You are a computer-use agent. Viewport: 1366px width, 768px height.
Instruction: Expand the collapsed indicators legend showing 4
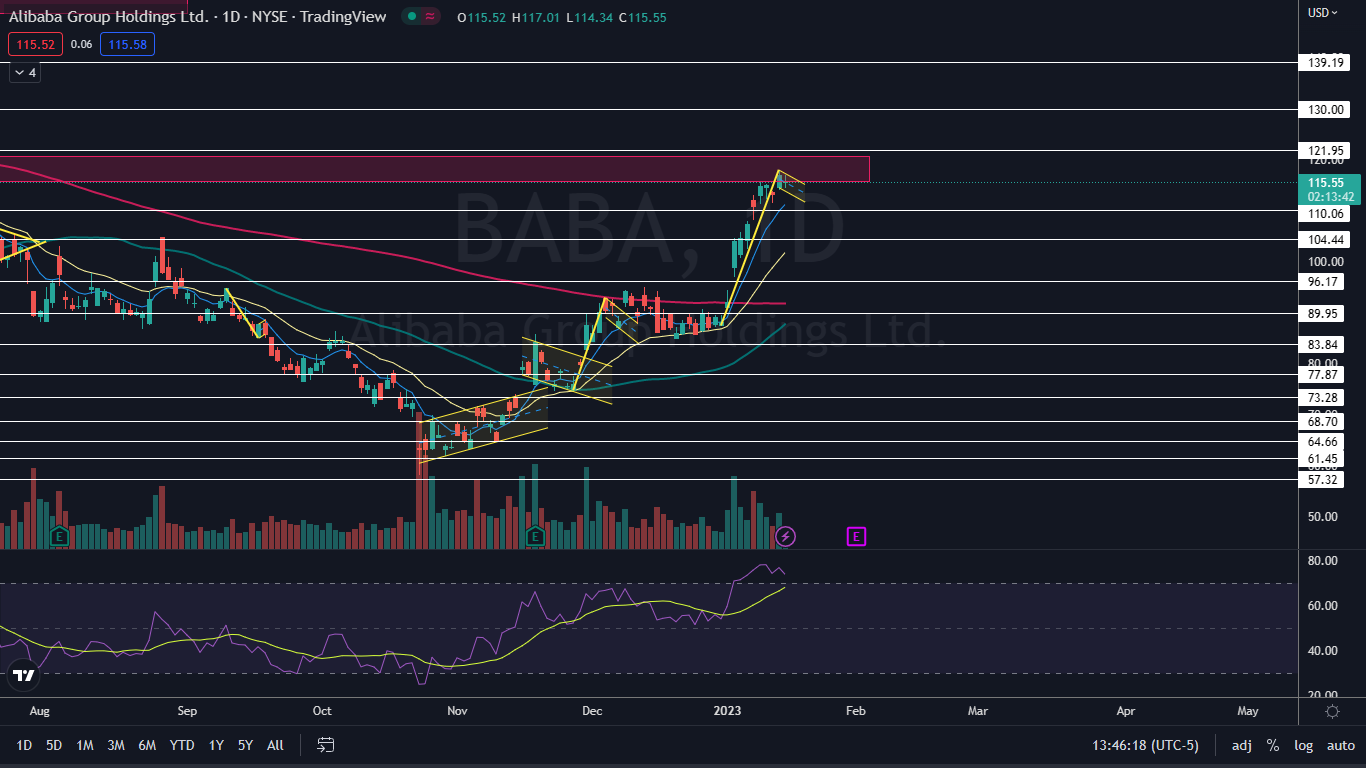pos(25,72)
